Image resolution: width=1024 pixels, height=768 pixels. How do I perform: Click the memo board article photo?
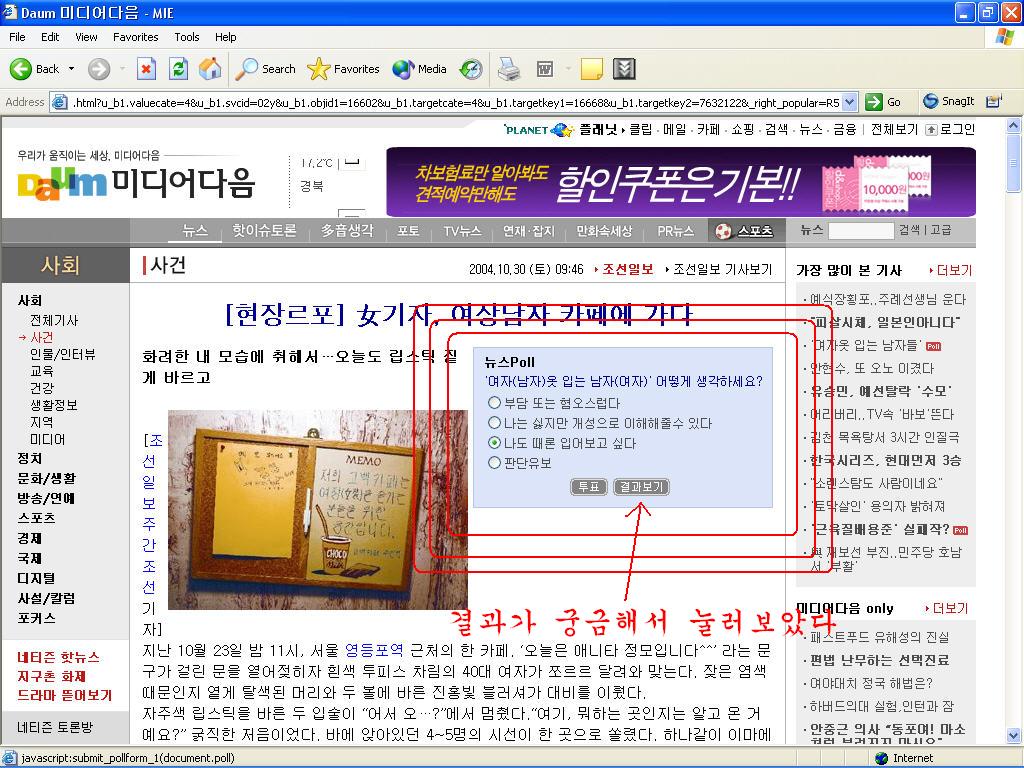coord(317,509)
